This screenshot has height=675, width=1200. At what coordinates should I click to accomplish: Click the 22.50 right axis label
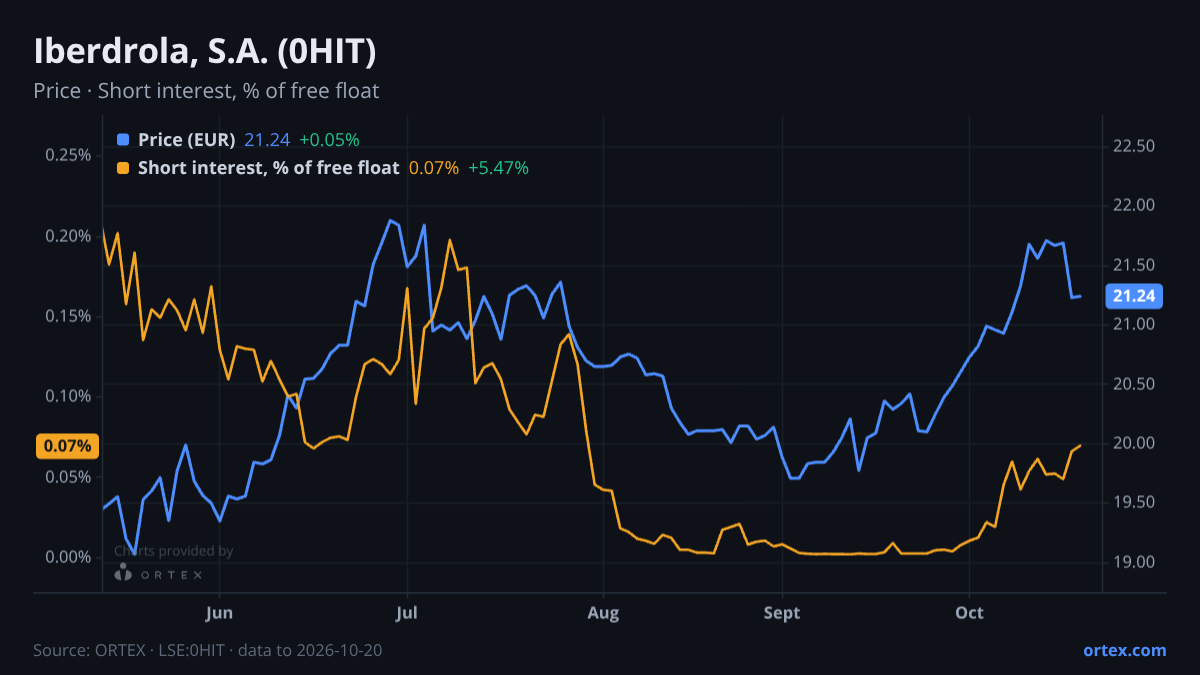(1134, 146)
